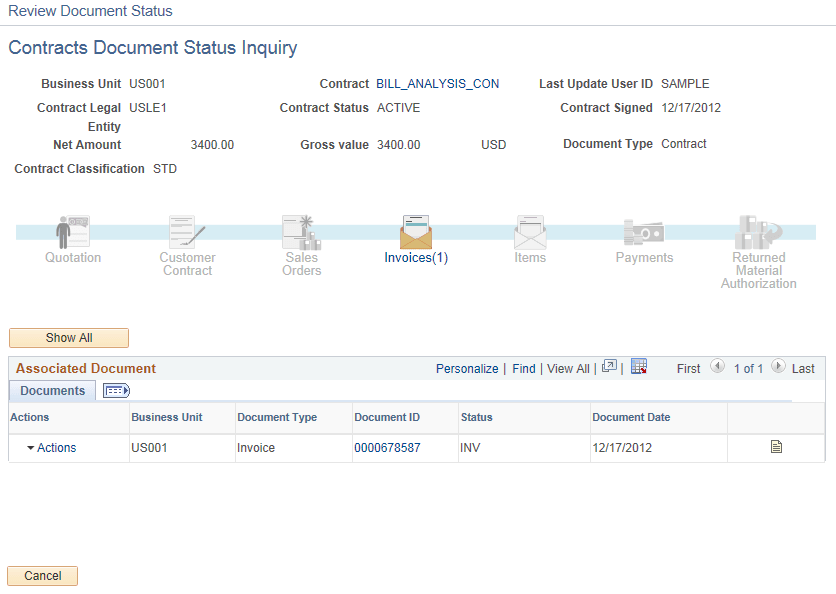Image resolution: width=836 pixels, height=594 pixels.
Task: Select the Quotation stage icon
Action: pos(71,232)
